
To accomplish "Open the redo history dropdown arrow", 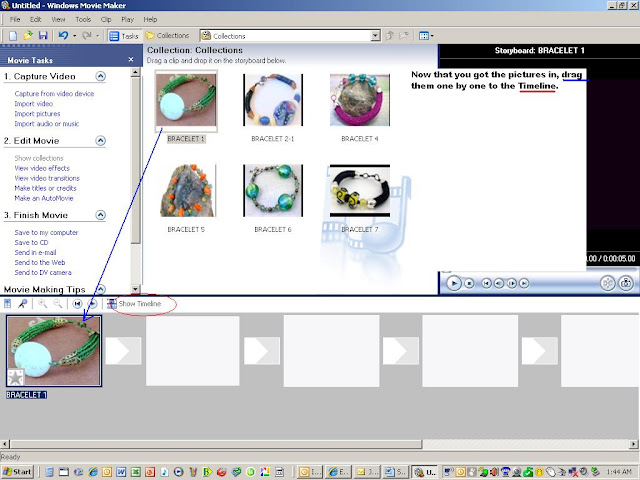I will pos(98,36).
